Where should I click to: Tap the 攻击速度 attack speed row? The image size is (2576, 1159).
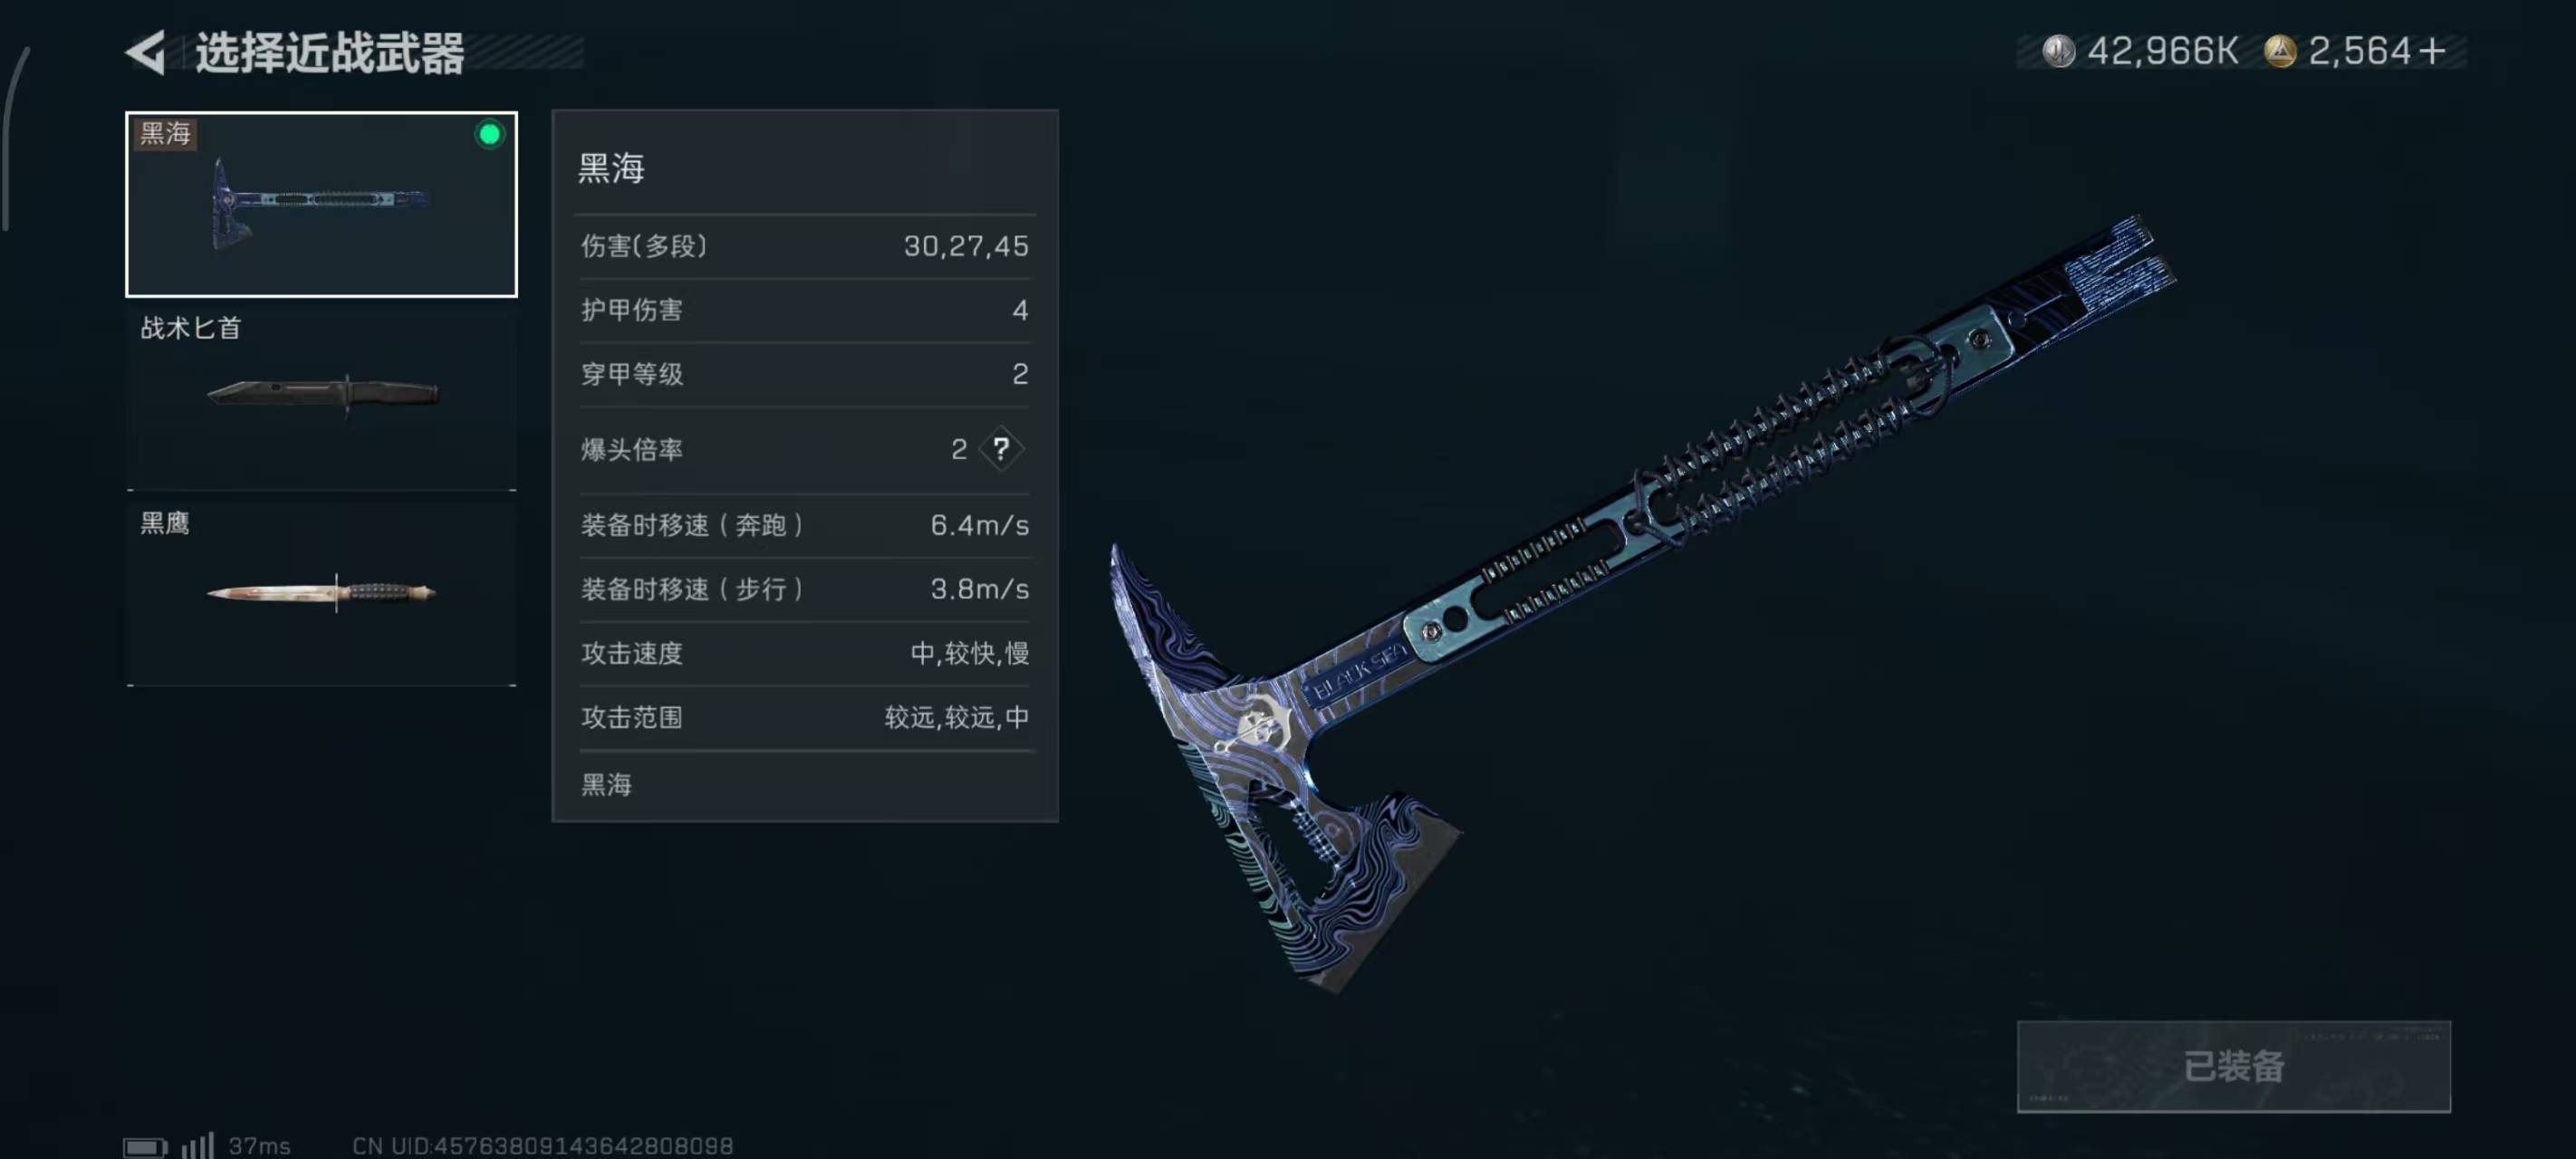pos(805,654)
